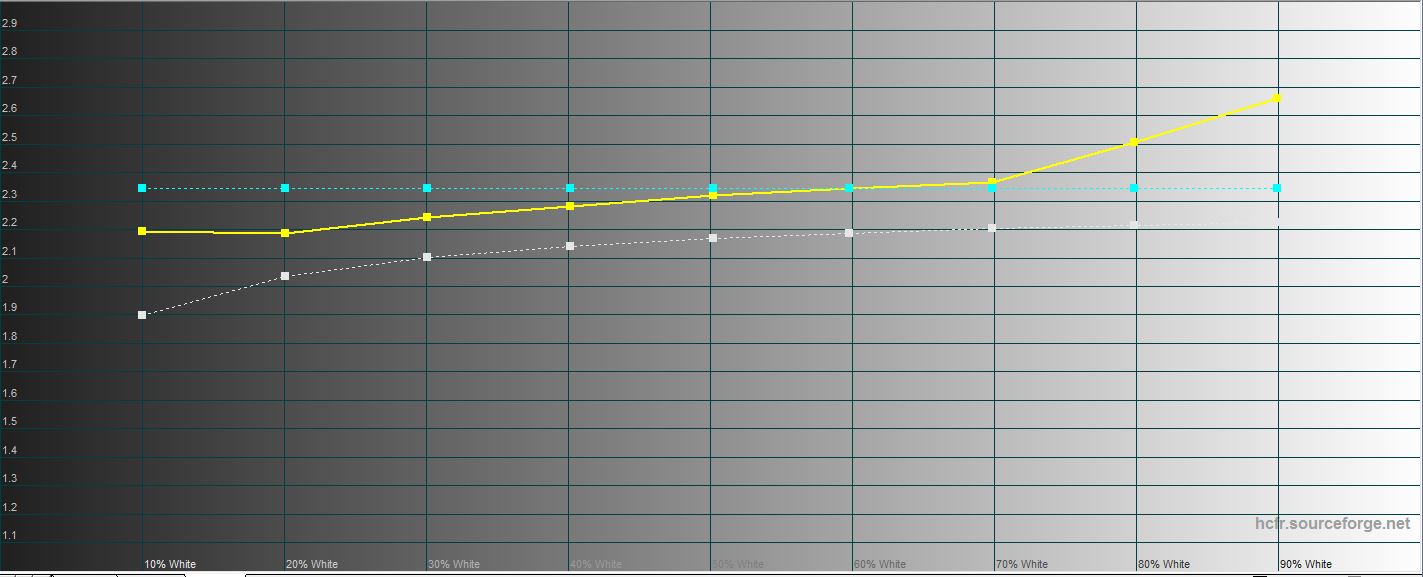
Task: Click the yellow gamma point at 70% White
Action: tap(992, 182)
